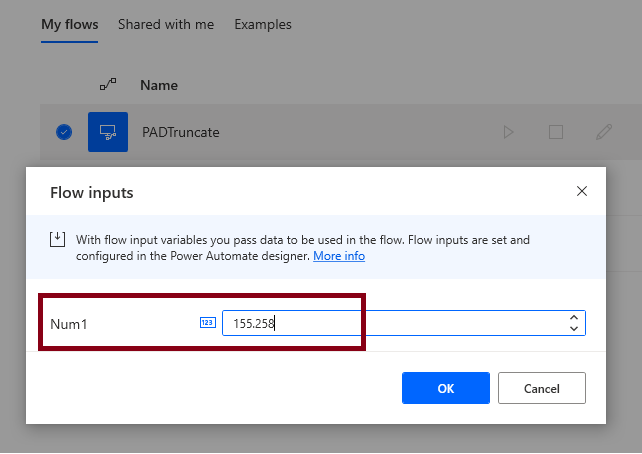This screenshot has width=642, height=454.
Task: Click inside the Num1 input field
Action: click(x=390, y=323)
